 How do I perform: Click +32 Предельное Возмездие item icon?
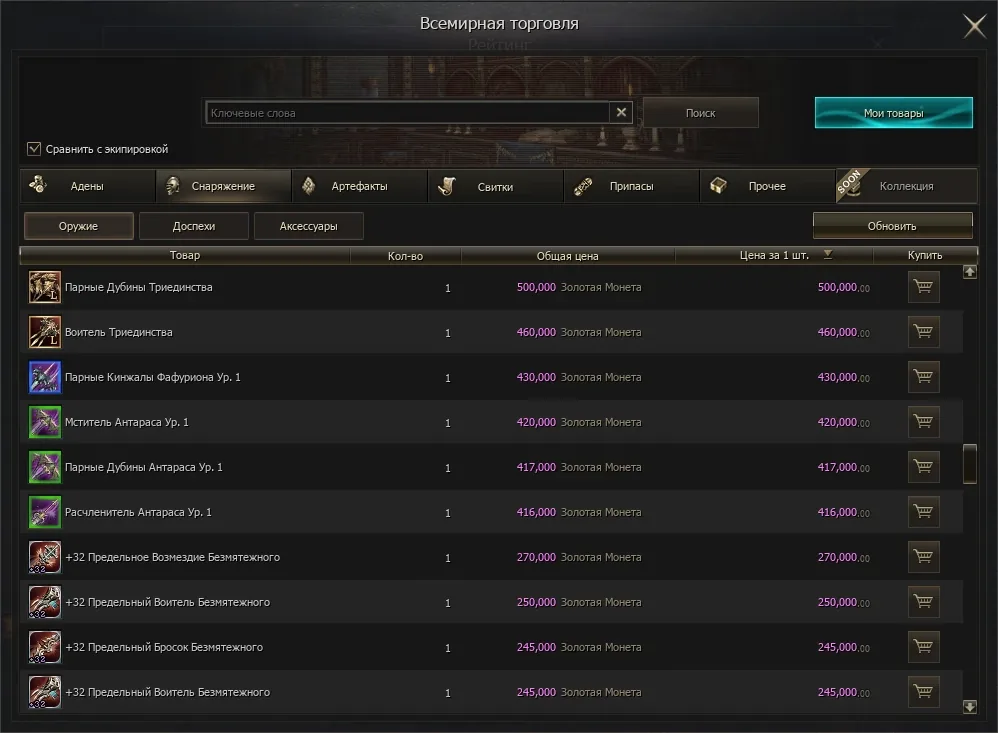pos(45,557)
